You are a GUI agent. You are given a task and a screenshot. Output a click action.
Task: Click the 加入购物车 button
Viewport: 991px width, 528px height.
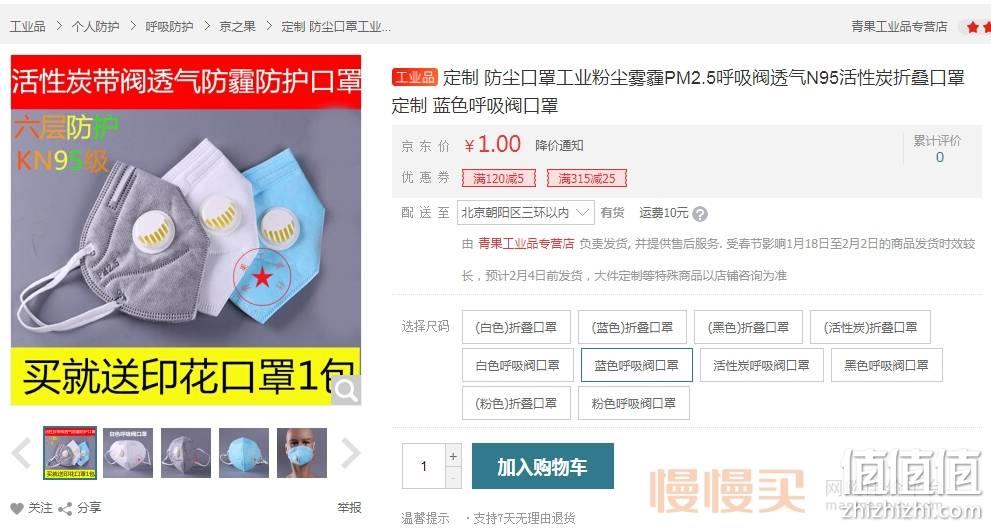pyautogui.click(x=543, y=466)
